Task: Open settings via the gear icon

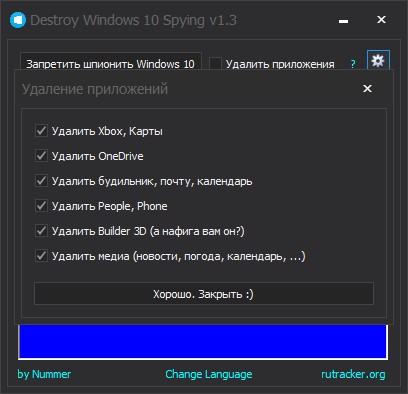Action: point(378,60)
